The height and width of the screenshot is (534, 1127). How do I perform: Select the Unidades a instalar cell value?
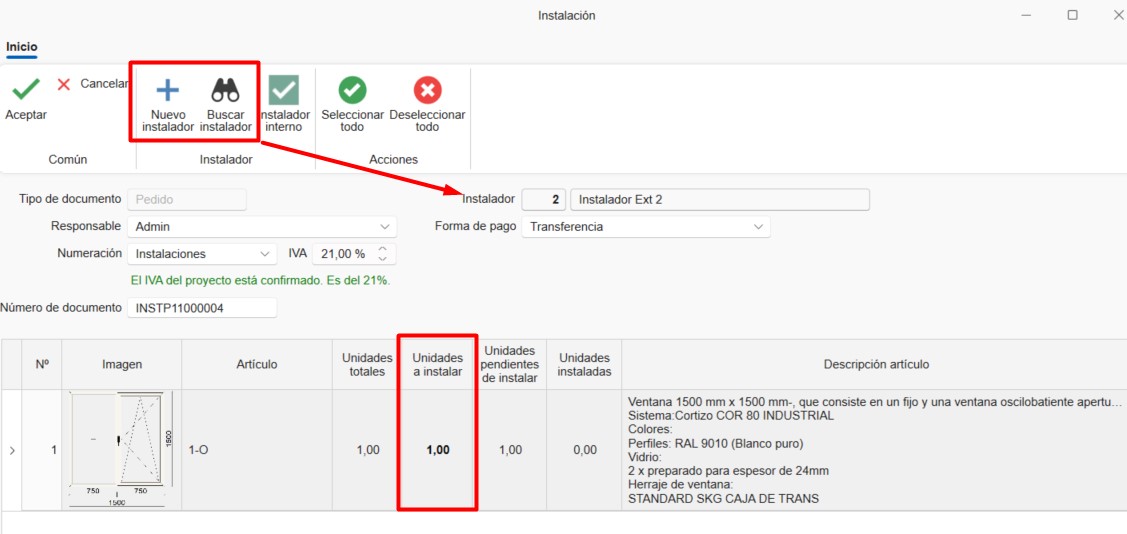click(437, 450)
